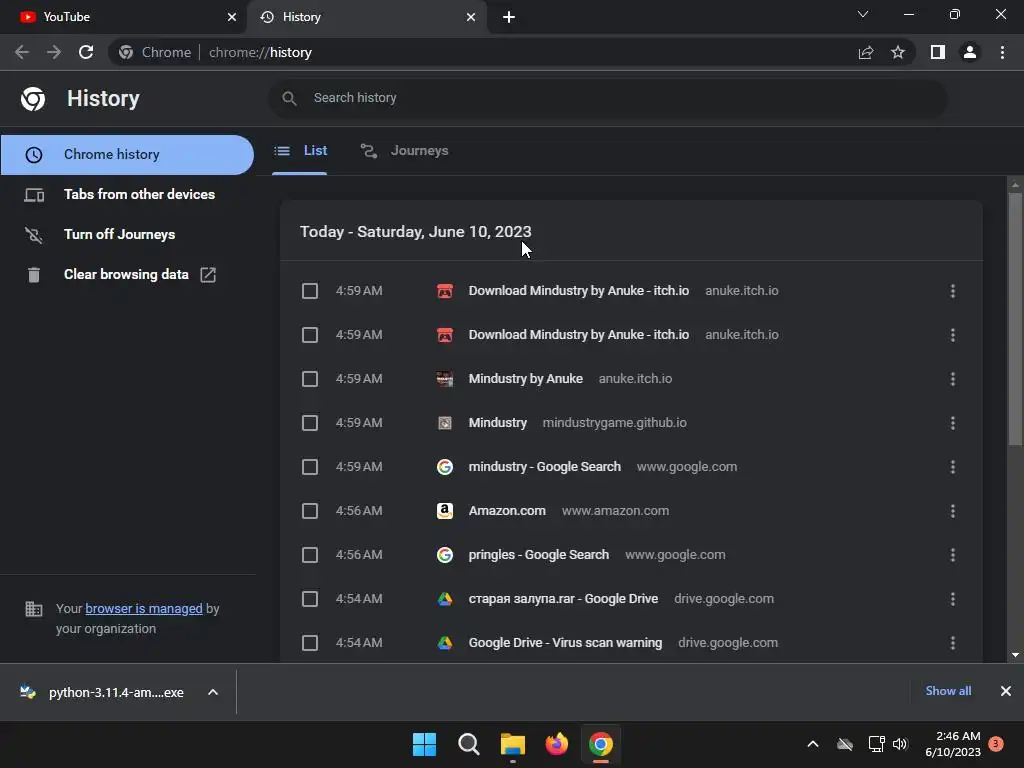Switch to the List tab
1024x768 pixels.
(300, 151)
